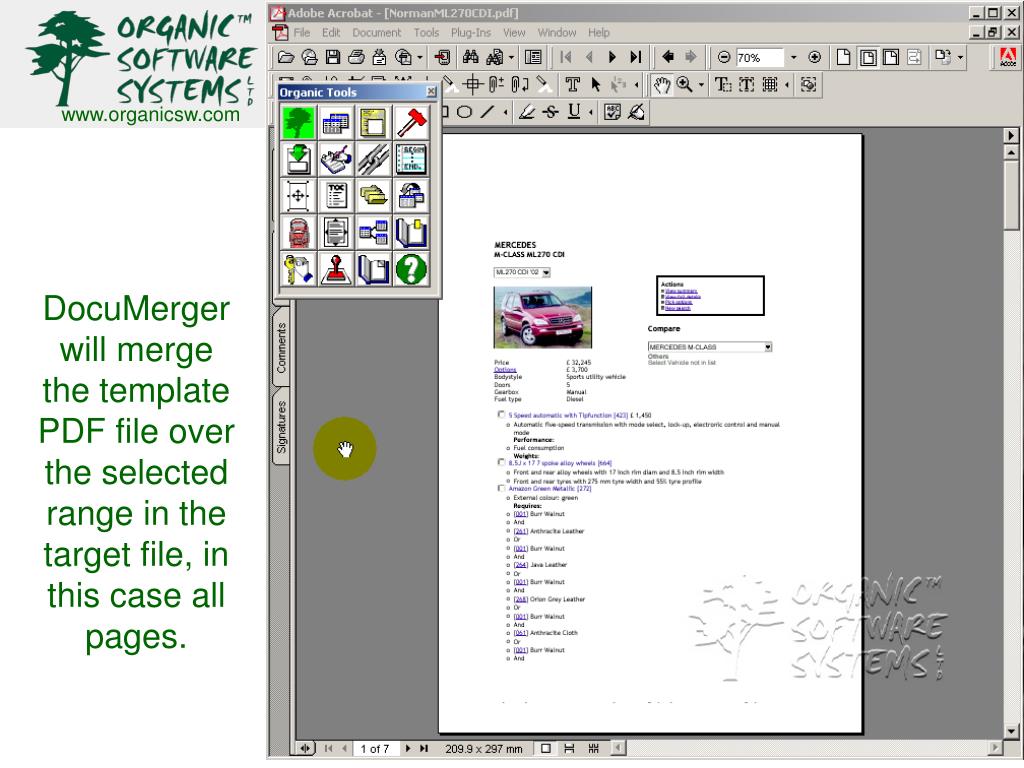Open the zoom percentage dropdown arrow
The height and width of the screenshot is (768, 1024).
point(793,57)
